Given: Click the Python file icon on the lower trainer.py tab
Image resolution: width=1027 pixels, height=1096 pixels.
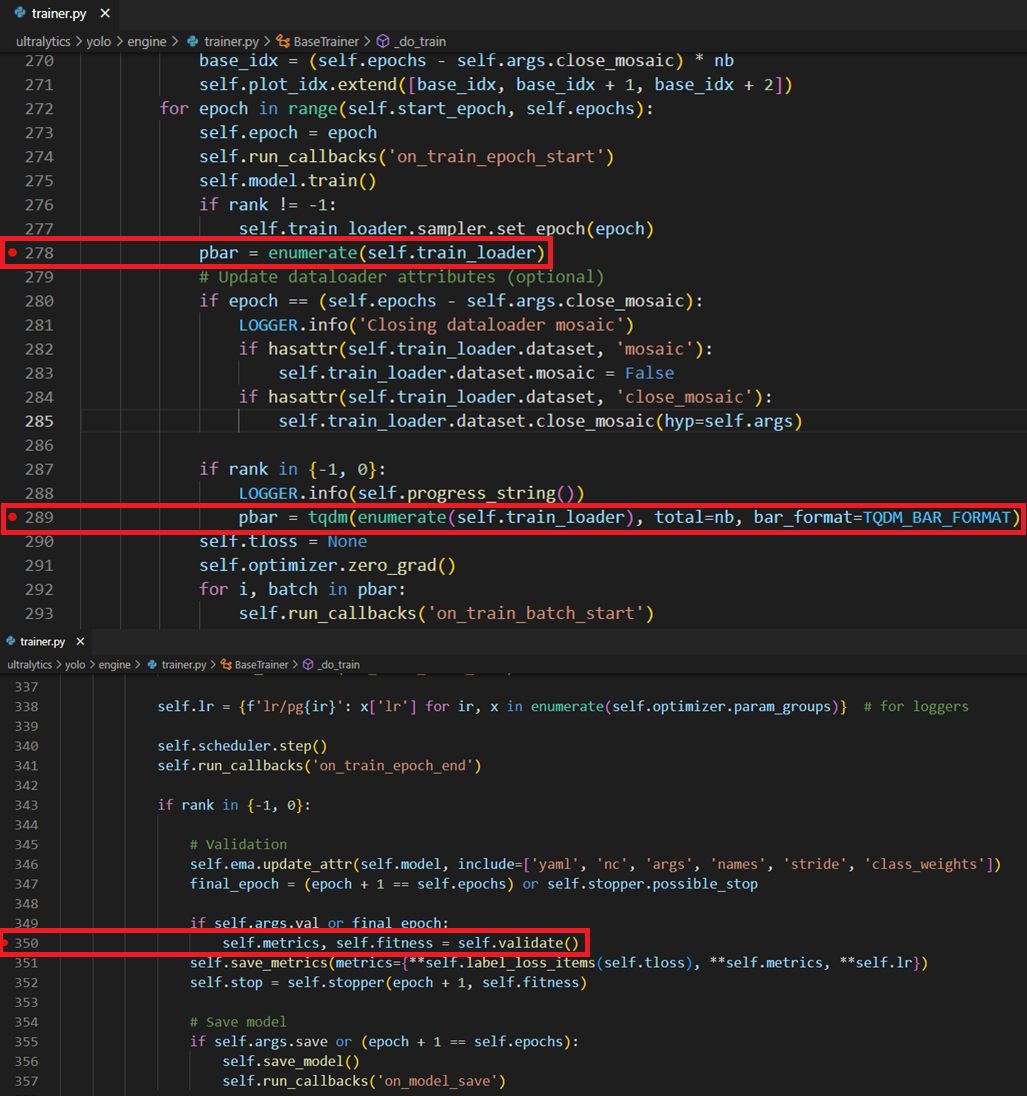Looking at the screenshot, I should click(10, 641).
